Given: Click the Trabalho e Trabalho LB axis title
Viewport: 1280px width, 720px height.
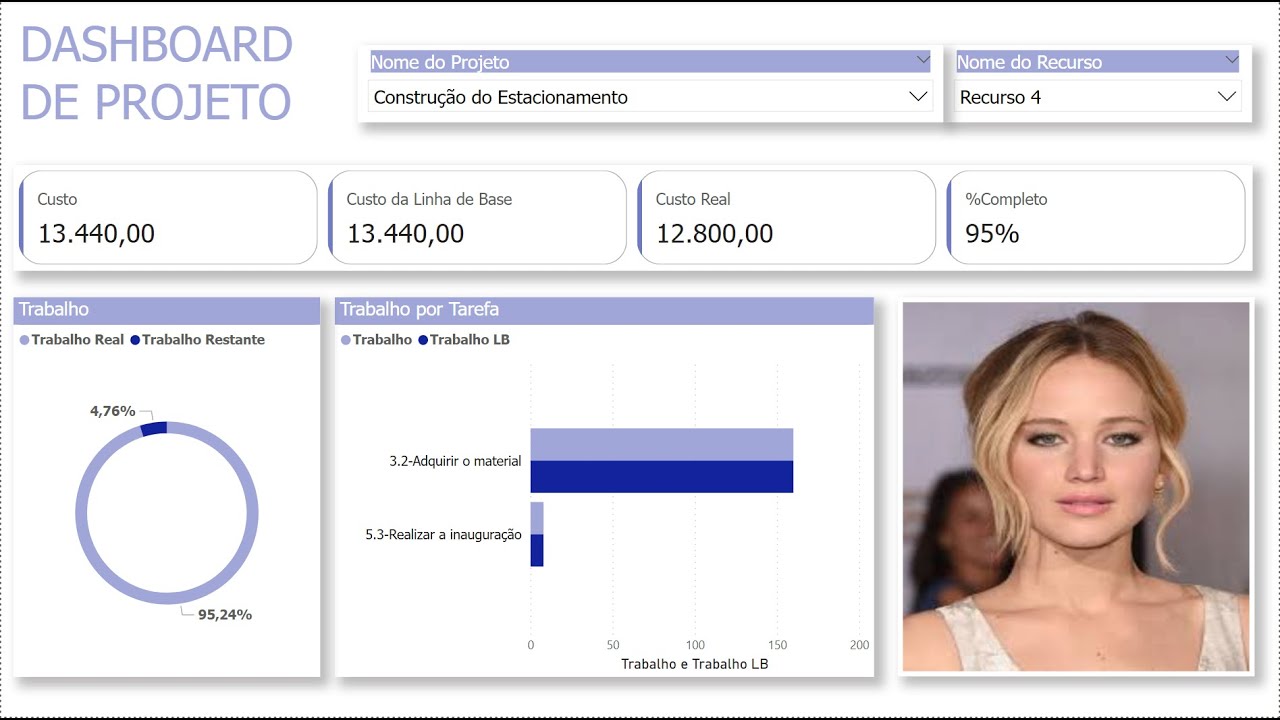Looking at the screenshot, I should click(695, 664).
